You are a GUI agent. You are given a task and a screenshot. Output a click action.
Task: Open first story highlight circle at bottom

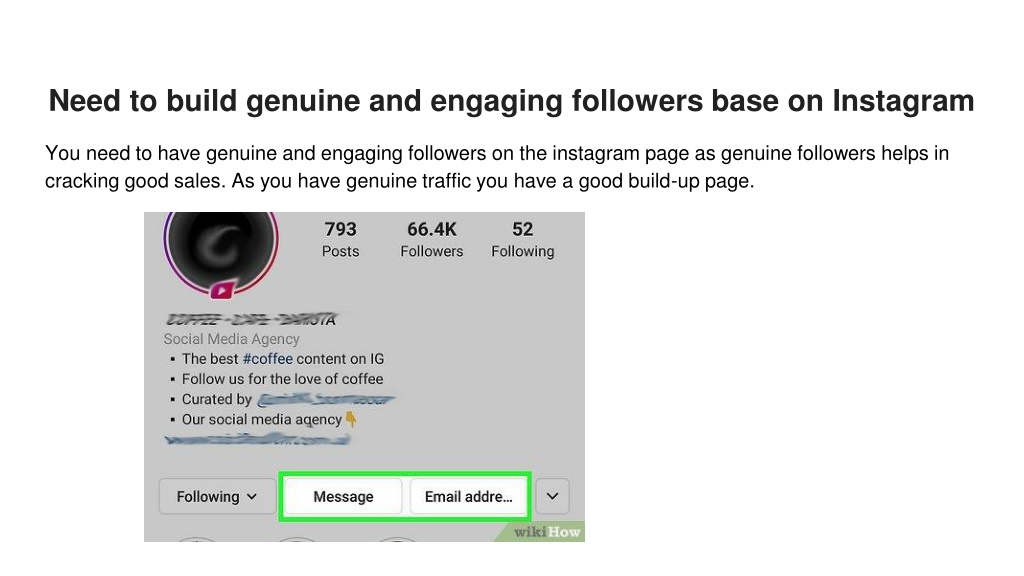tap(197, 539)
